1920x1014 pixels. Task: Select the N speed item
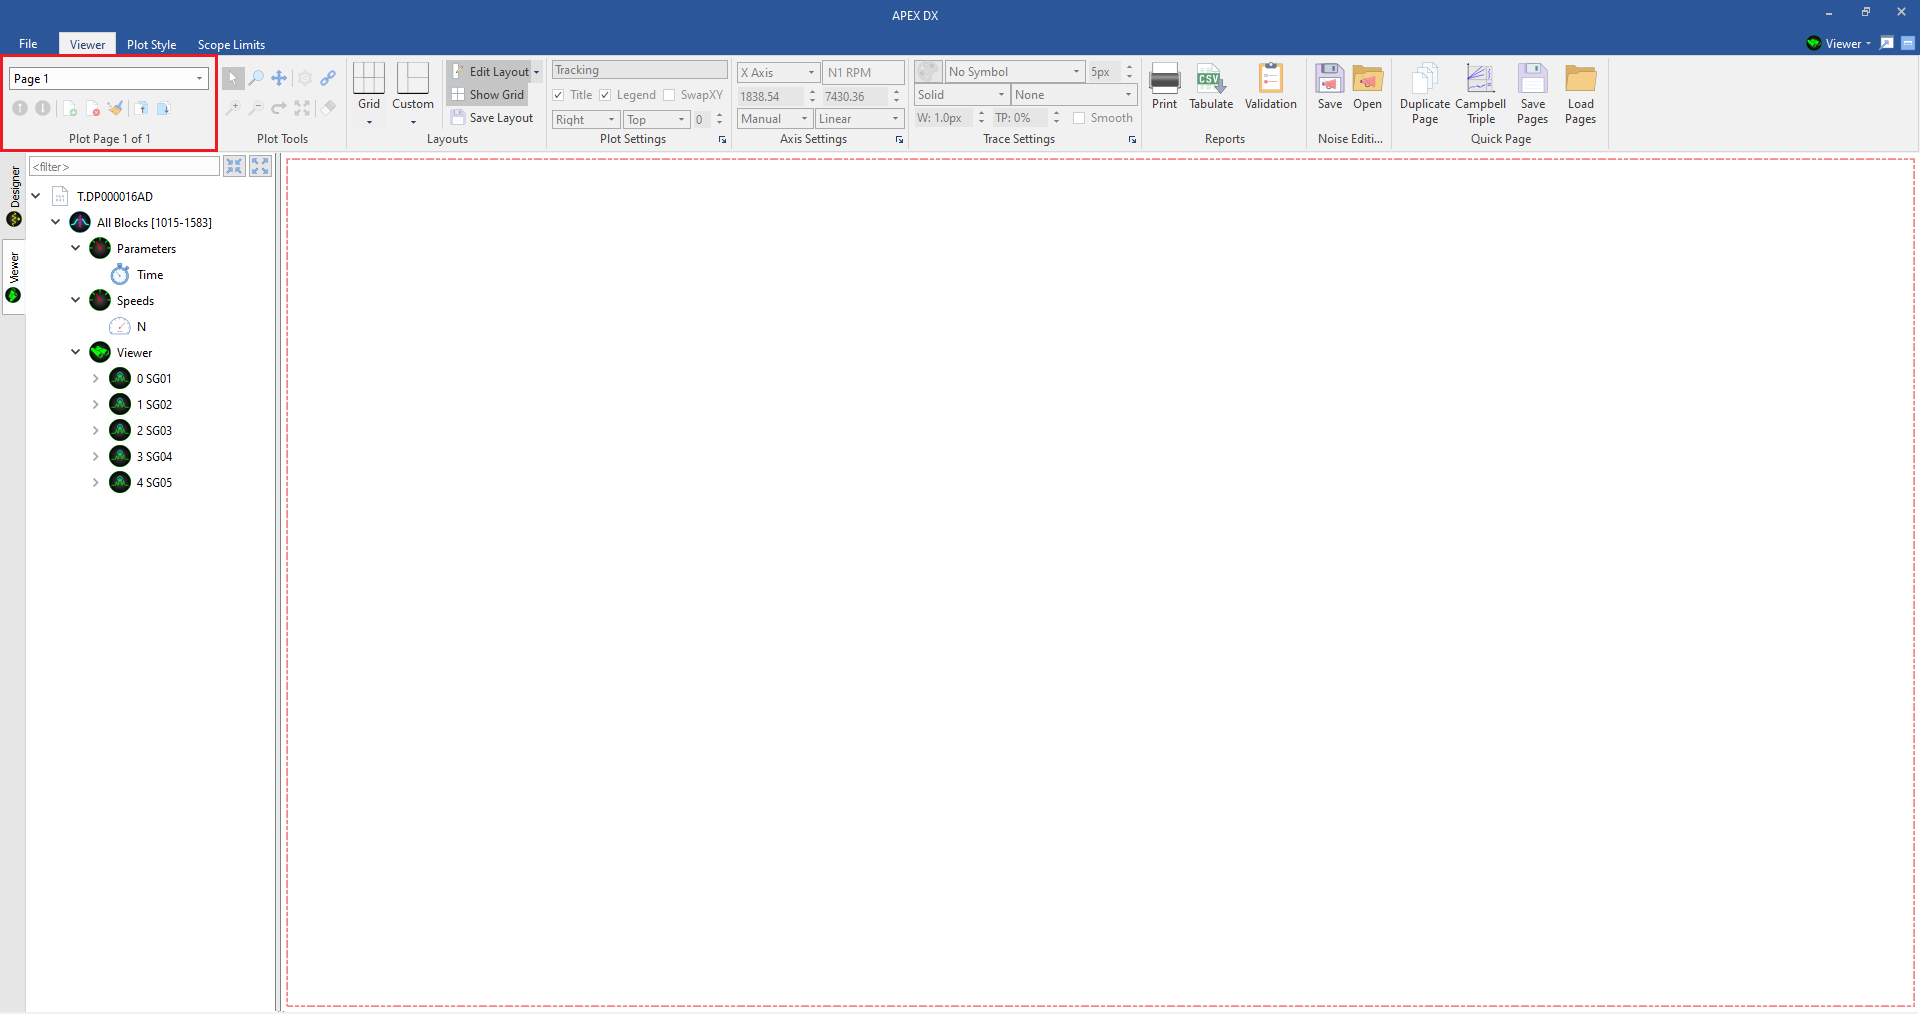pyautogui.click(x=141, y=327)
